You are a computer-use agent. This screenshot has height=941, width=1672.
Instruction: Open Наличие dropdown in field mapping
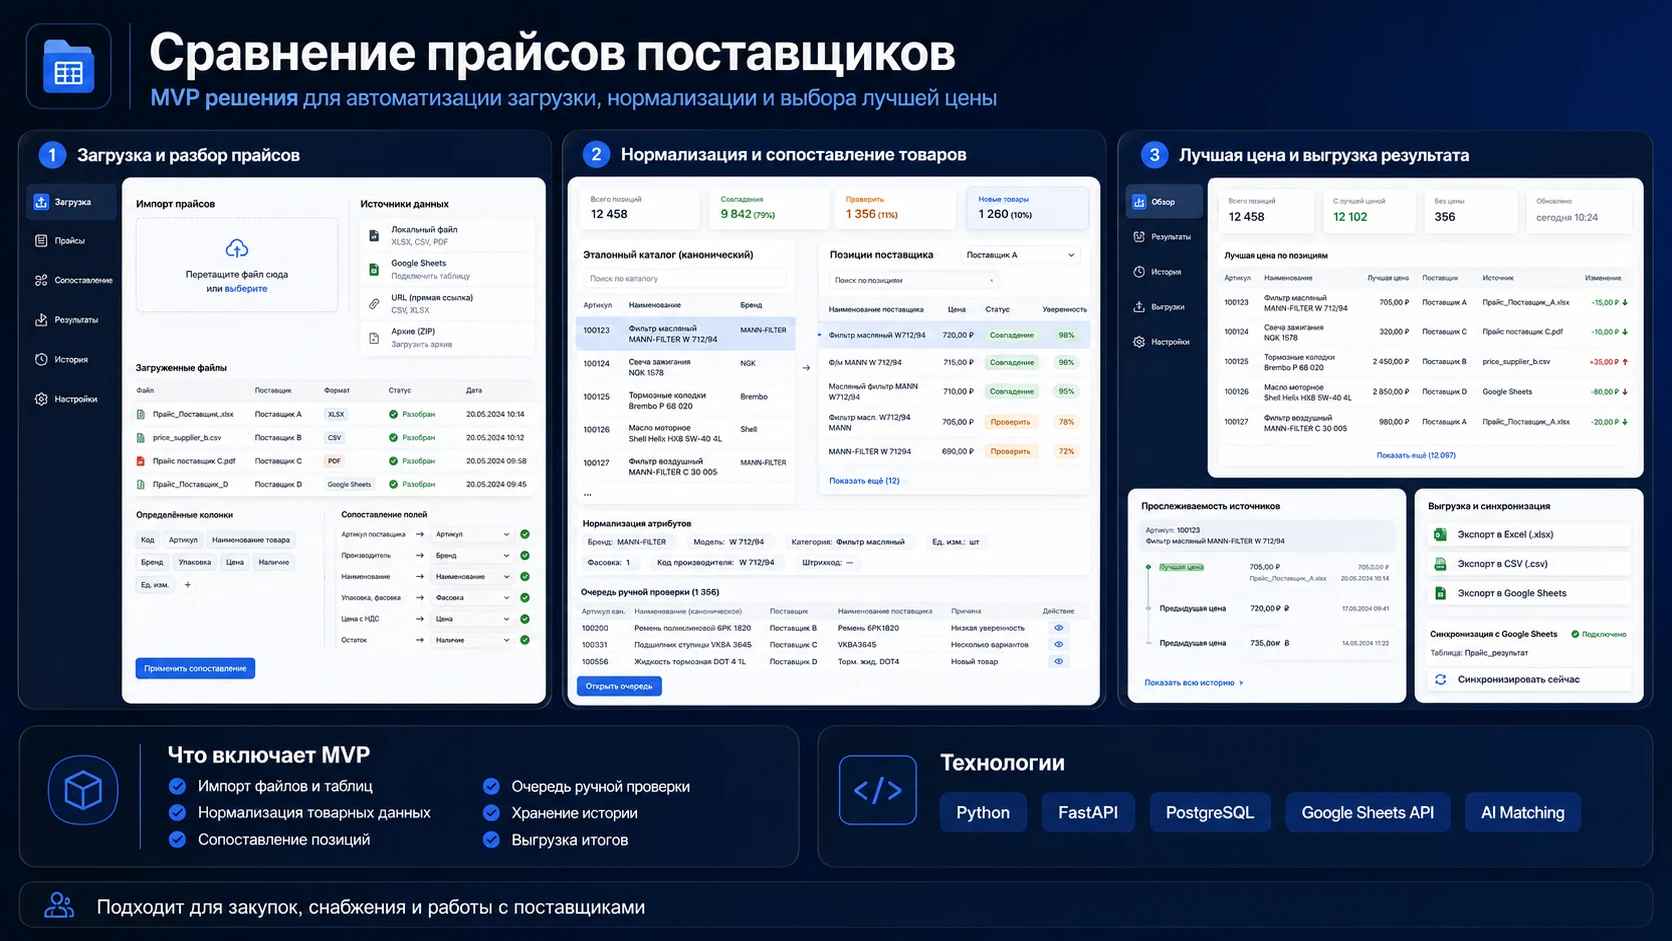(472, 640)
